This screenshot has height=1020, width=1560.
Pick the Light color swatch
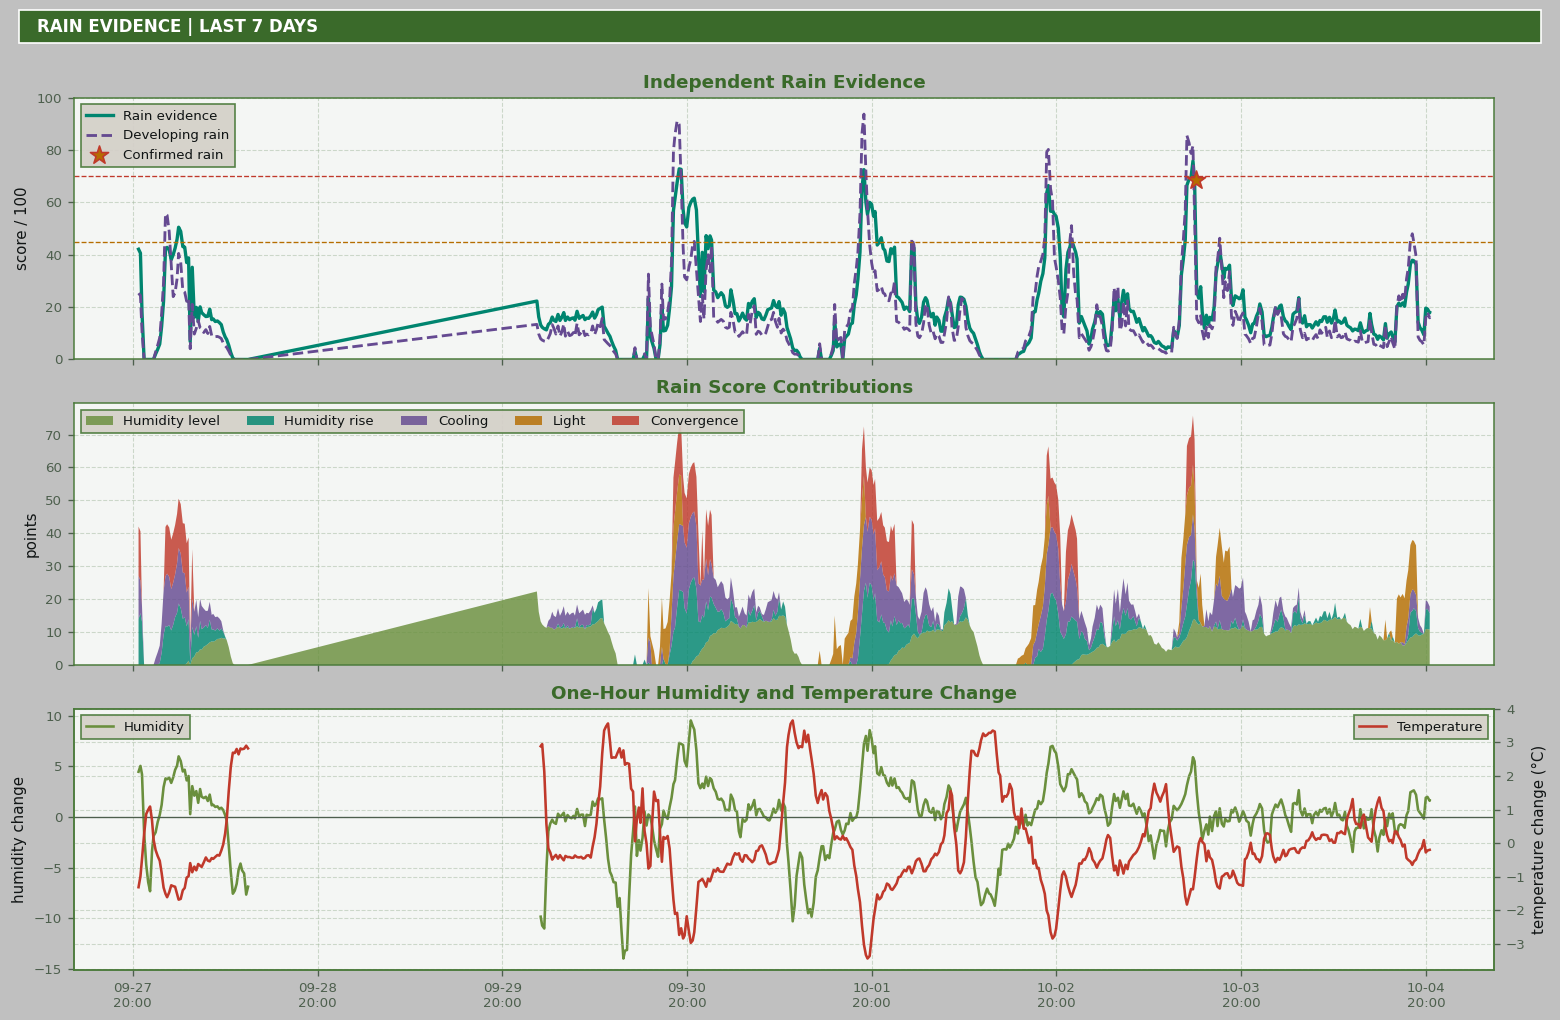[529, 421]
